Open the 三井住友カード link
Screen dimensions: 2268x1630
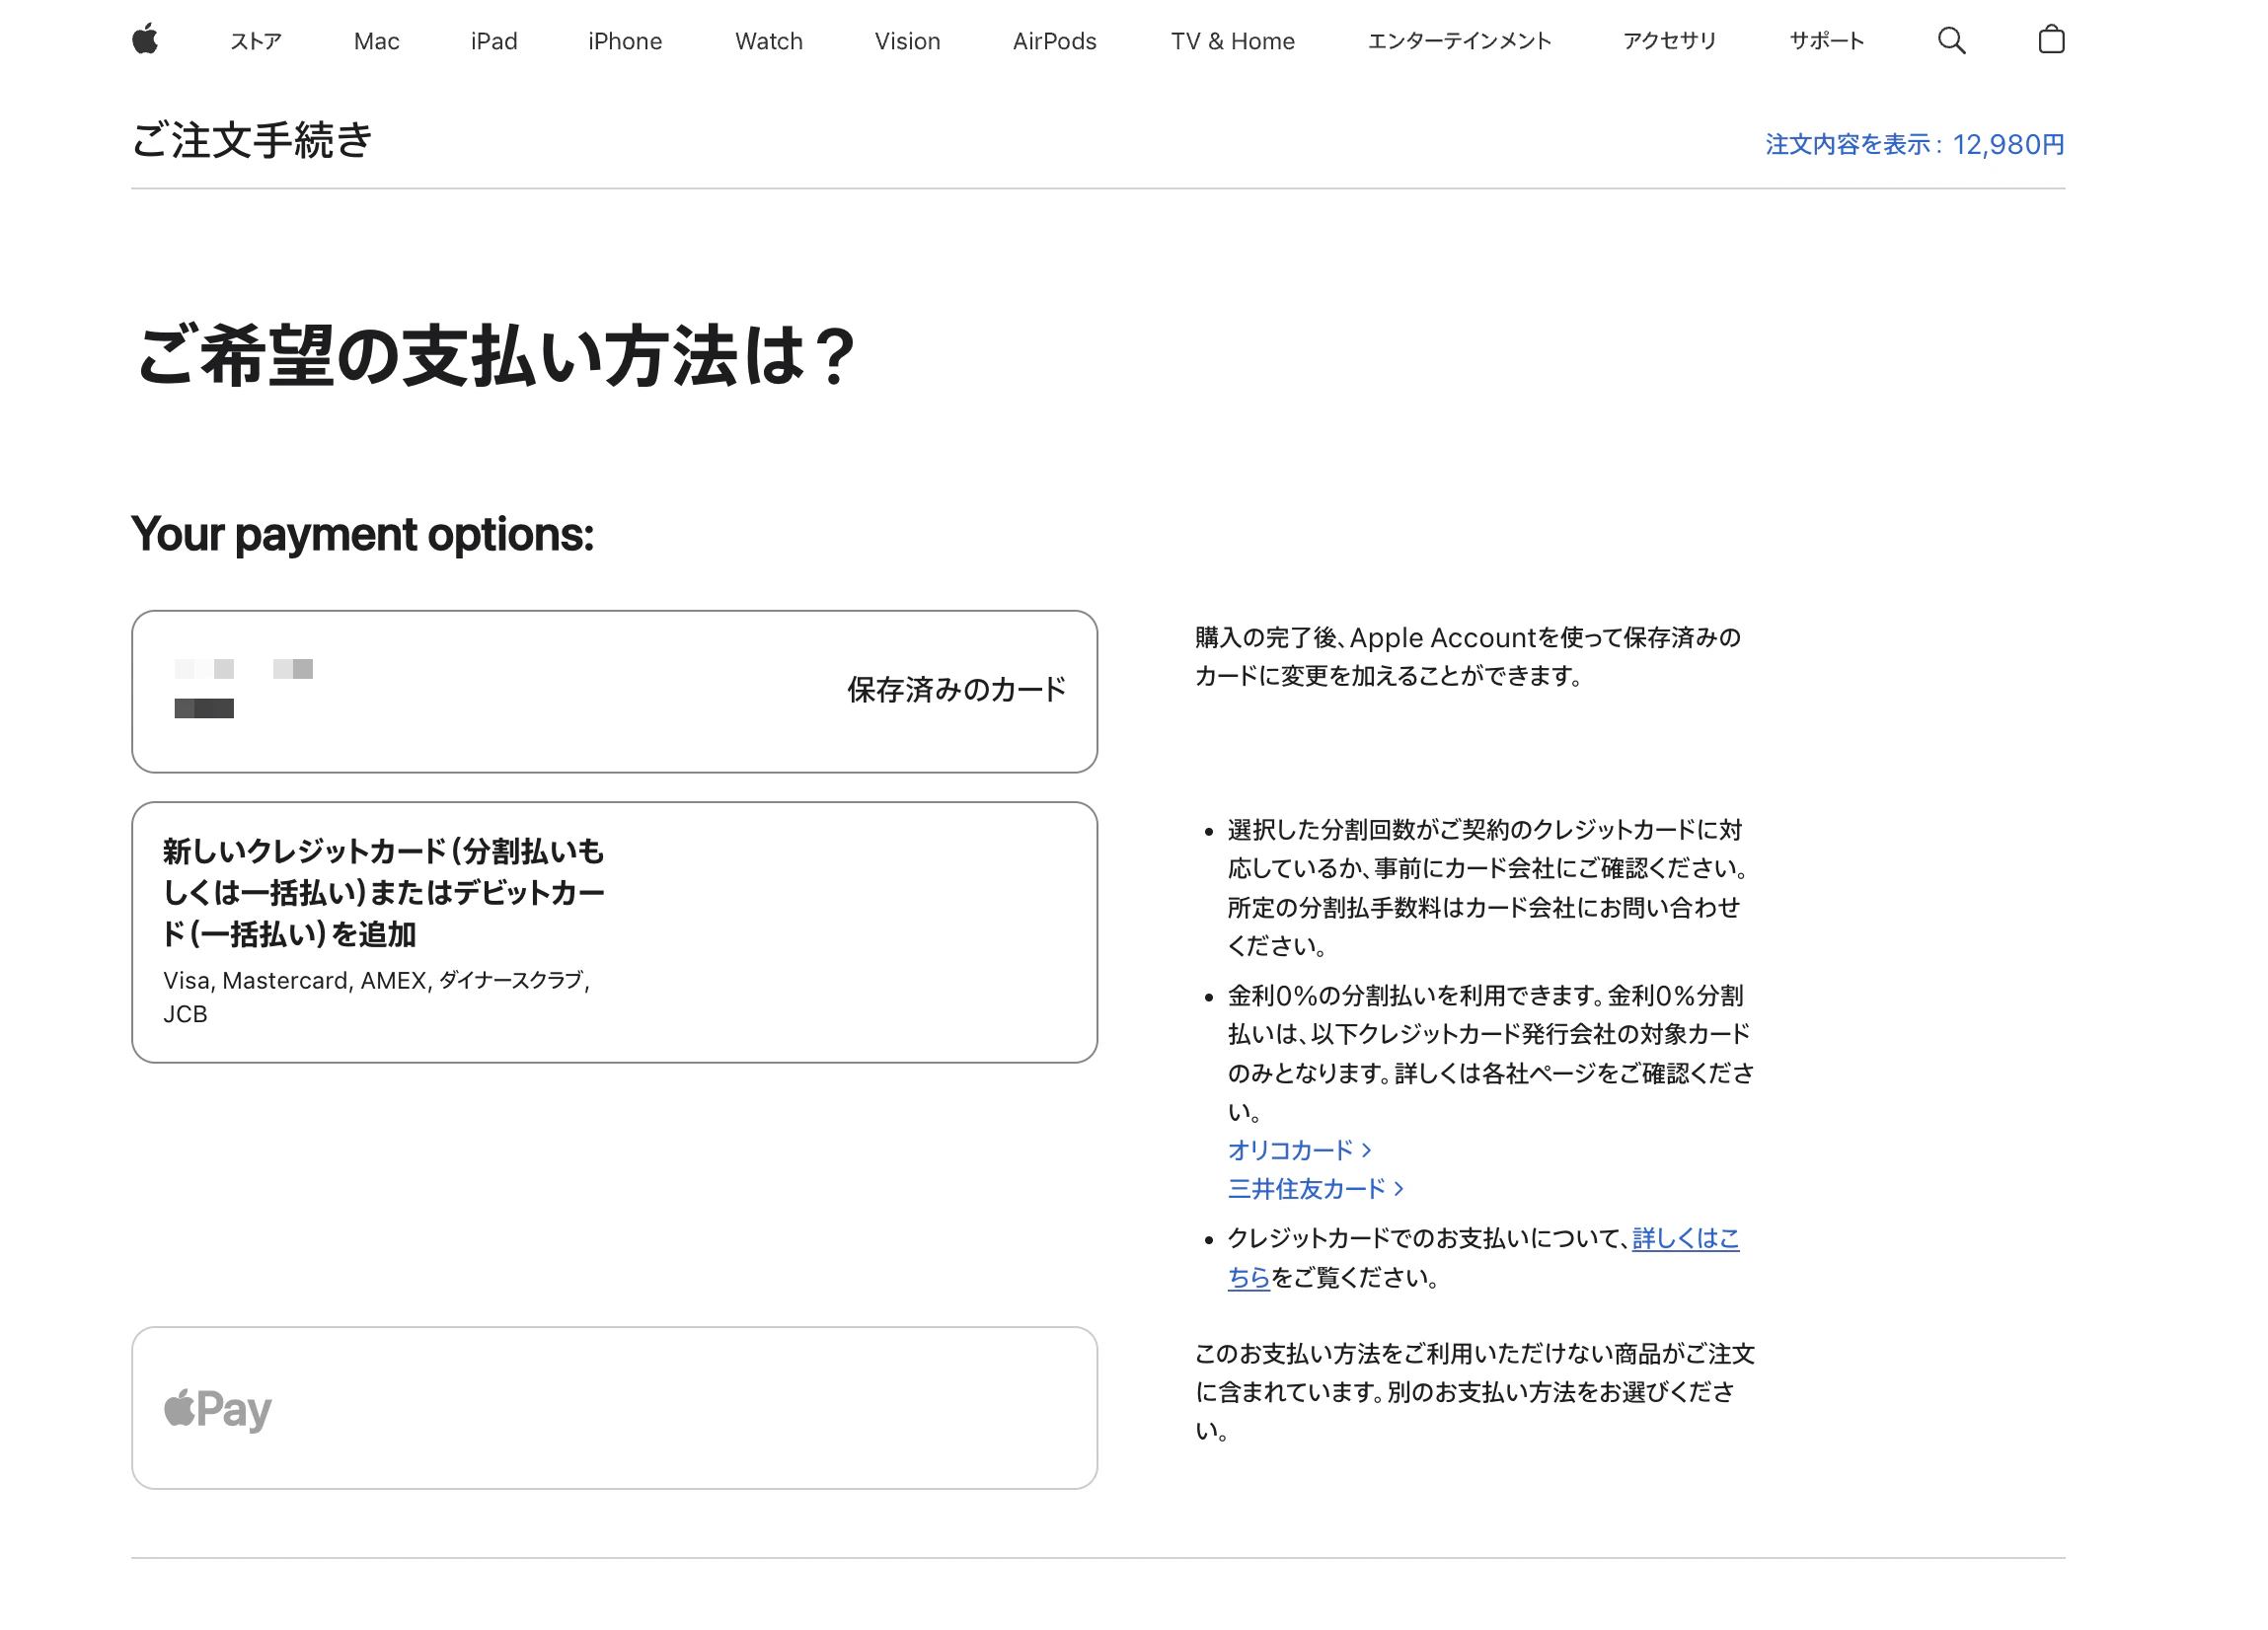click(1315, 1189)
